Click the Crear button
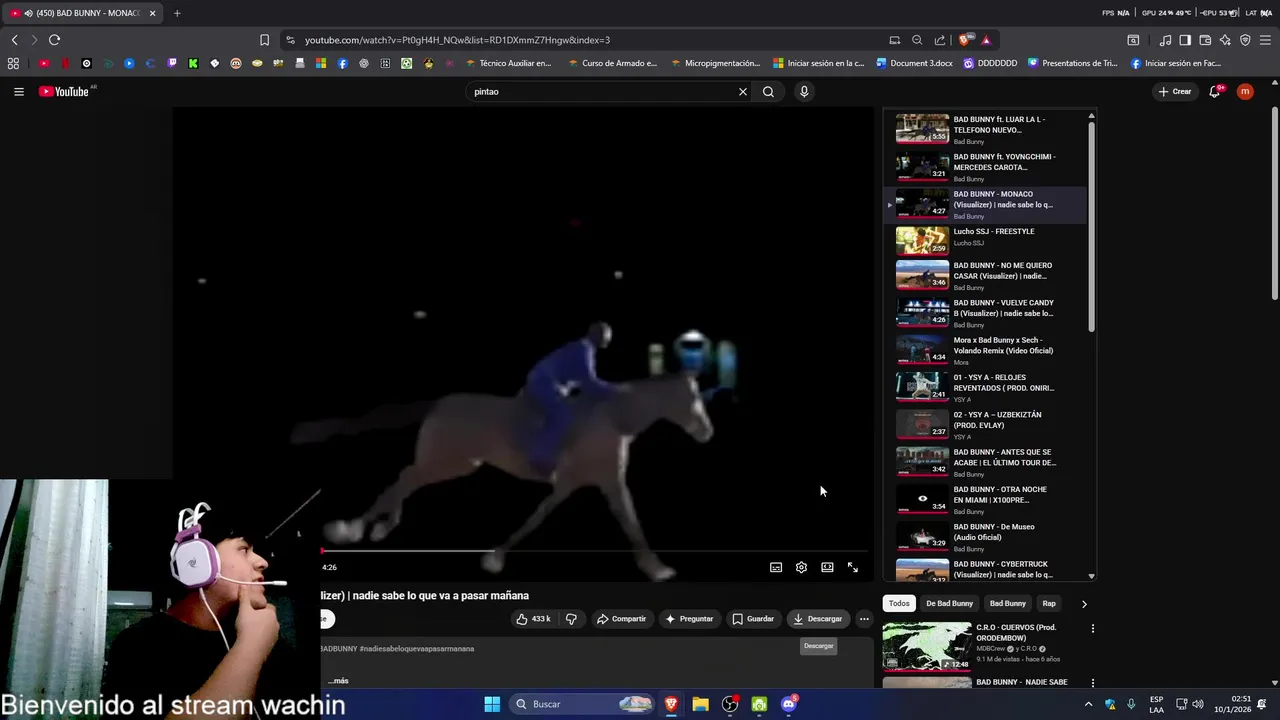The width and height of the screenshot is (1280, 720). coord(1174,91)
